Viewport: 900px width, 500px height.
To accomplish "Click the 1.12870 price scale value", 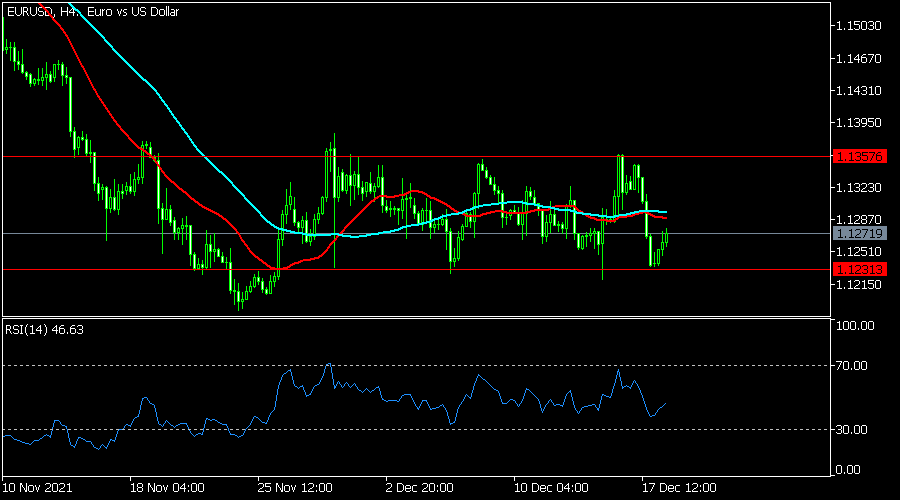I will [859, 219].
